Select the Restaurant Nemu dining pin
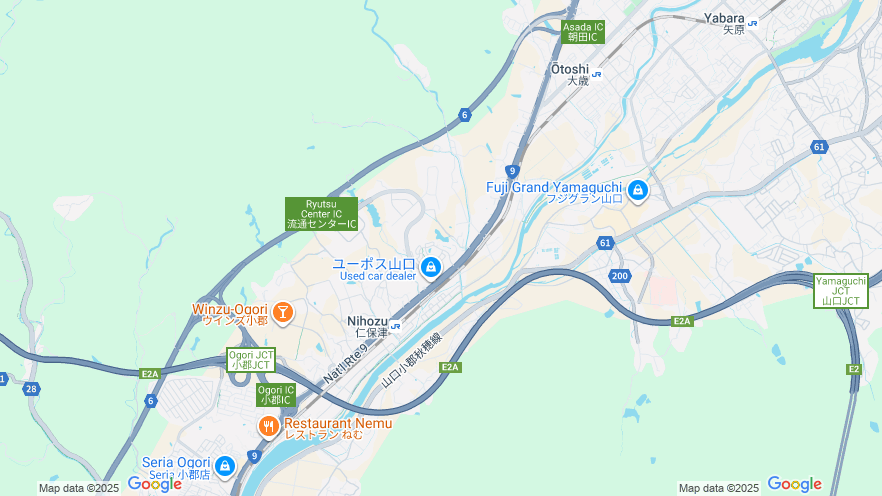 click(269, 426)
